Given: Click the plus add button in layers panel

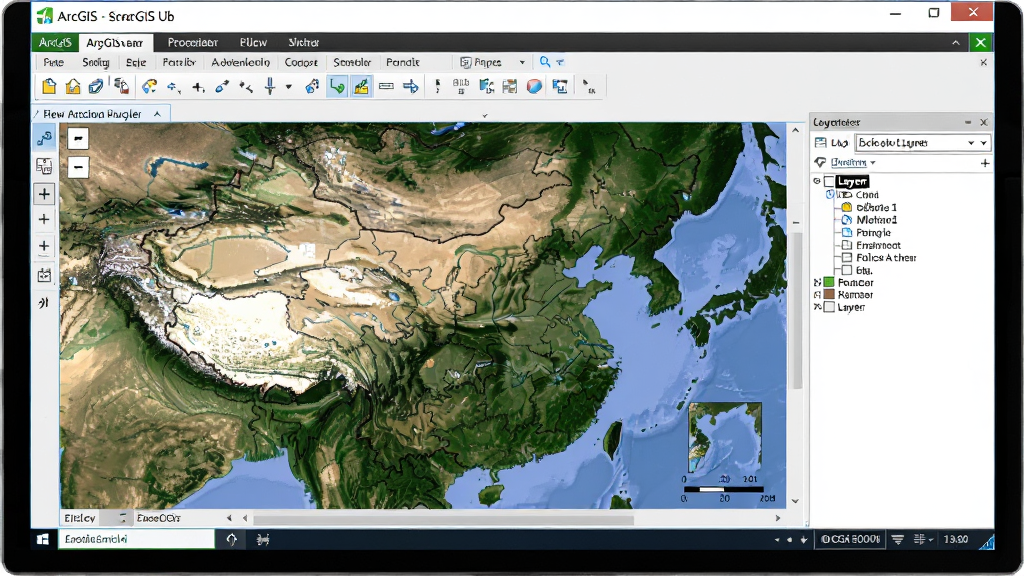Looking at the screenshot, I should tap(985, 163).
